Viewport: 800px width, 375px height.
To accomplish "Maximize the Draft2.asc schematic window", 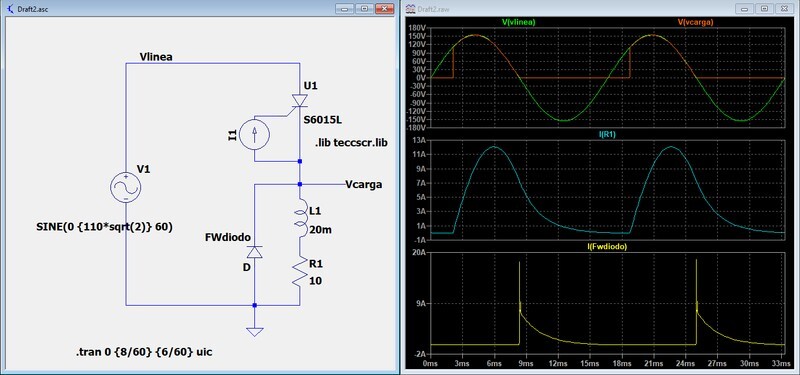I will (x=365, y=9).
